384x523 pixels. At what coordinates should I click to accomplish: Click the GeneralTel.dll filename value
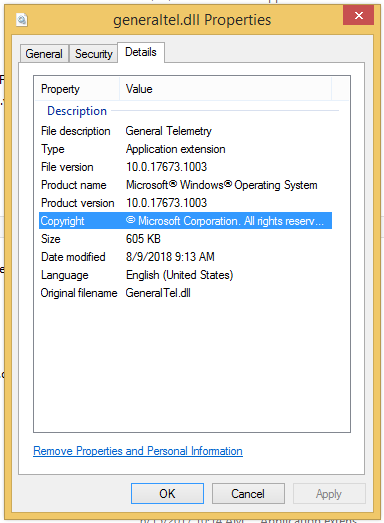click(158, 293)
